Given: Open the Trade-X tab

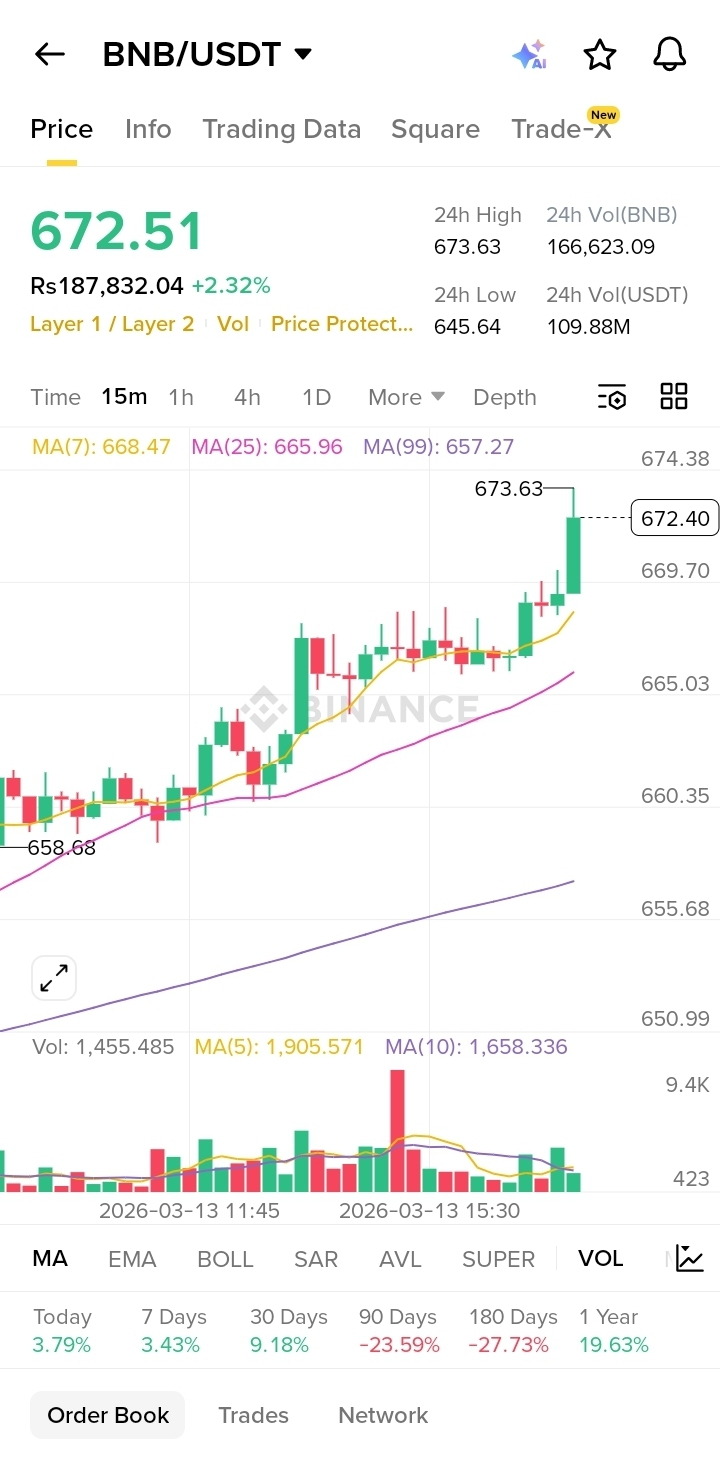Looking at the screenshot, I should (562, 129).
